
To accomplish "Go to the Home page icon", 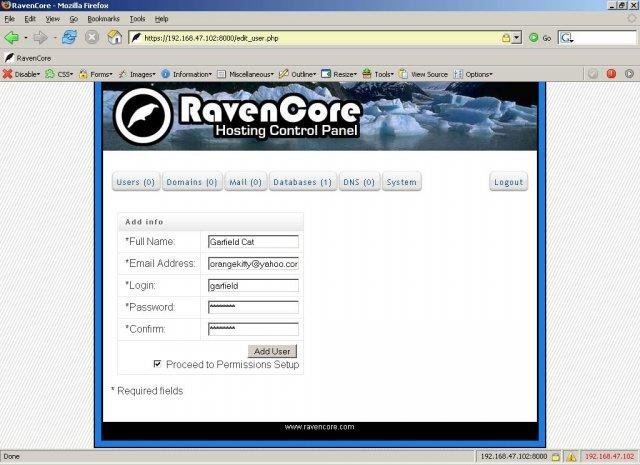I will coord(115,38).
